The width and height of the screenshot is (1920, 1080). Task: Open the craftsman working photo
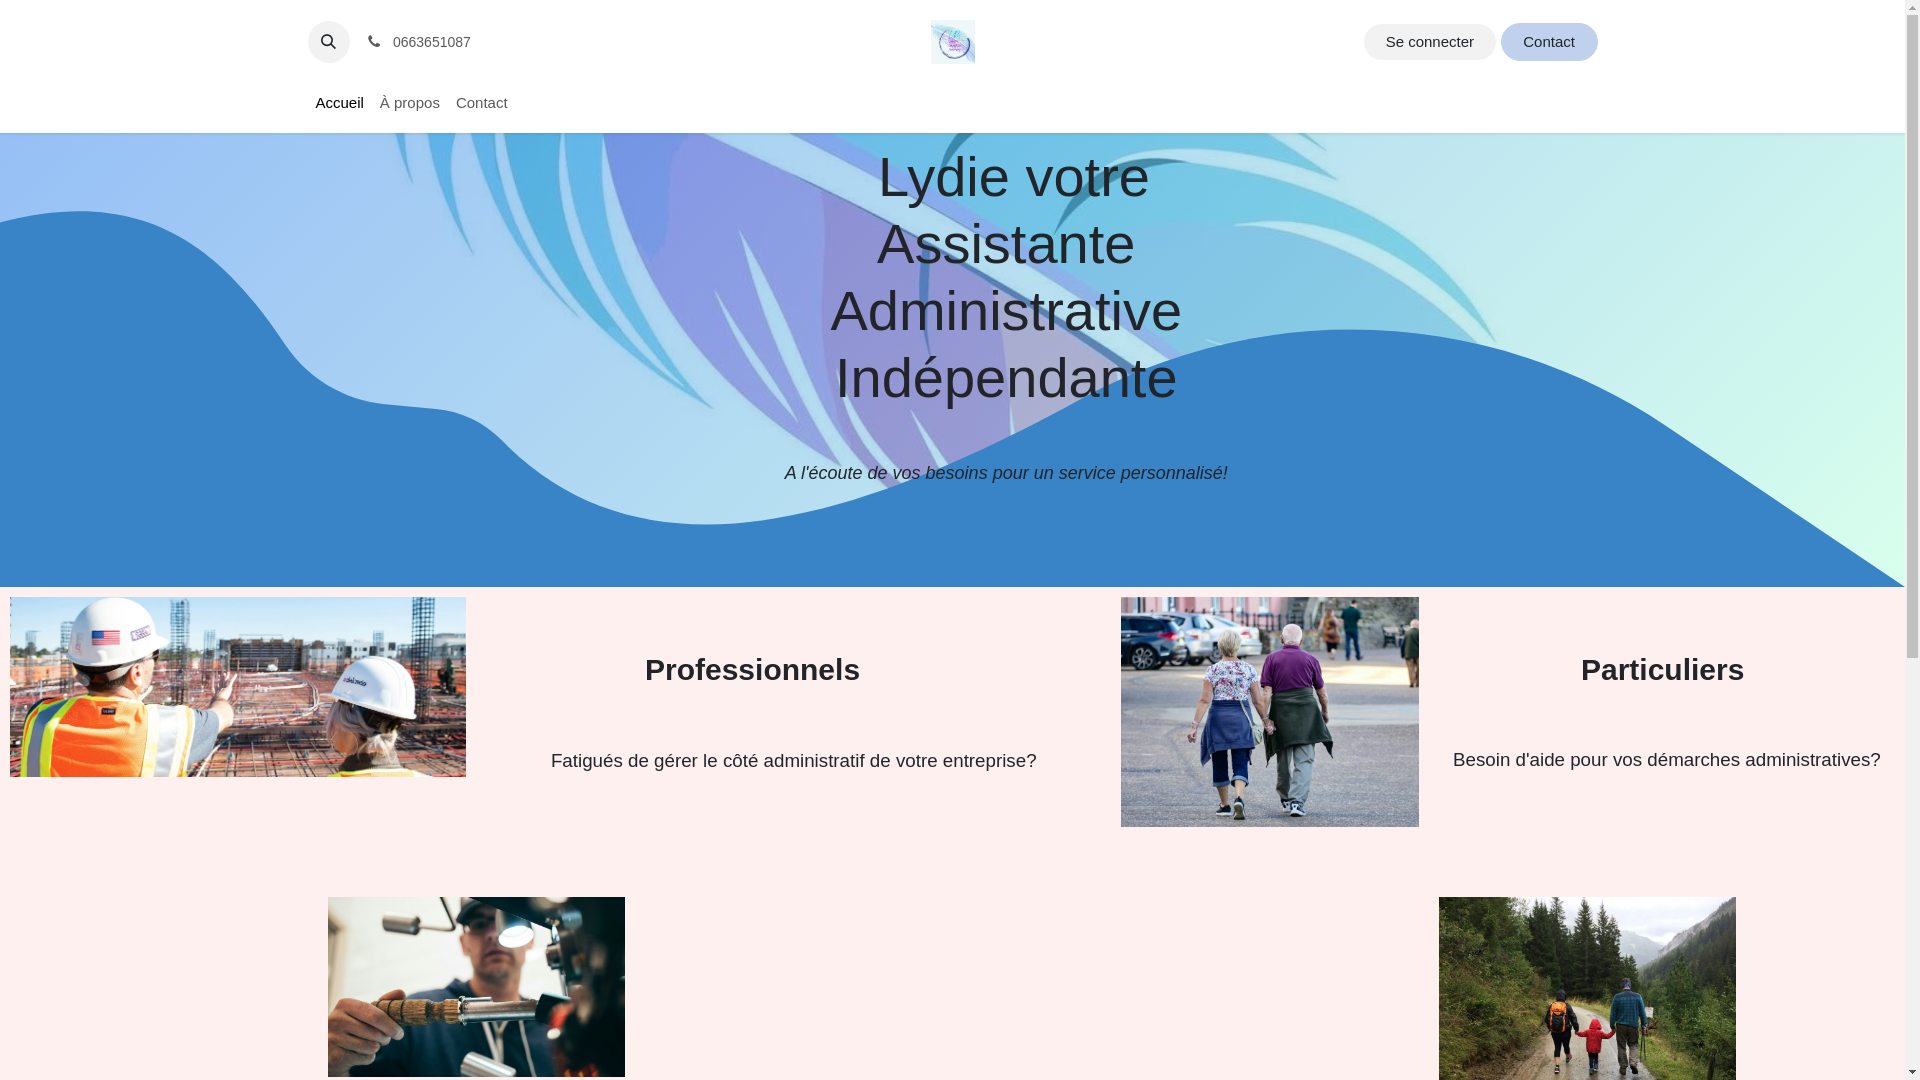[x=476, y=987]
